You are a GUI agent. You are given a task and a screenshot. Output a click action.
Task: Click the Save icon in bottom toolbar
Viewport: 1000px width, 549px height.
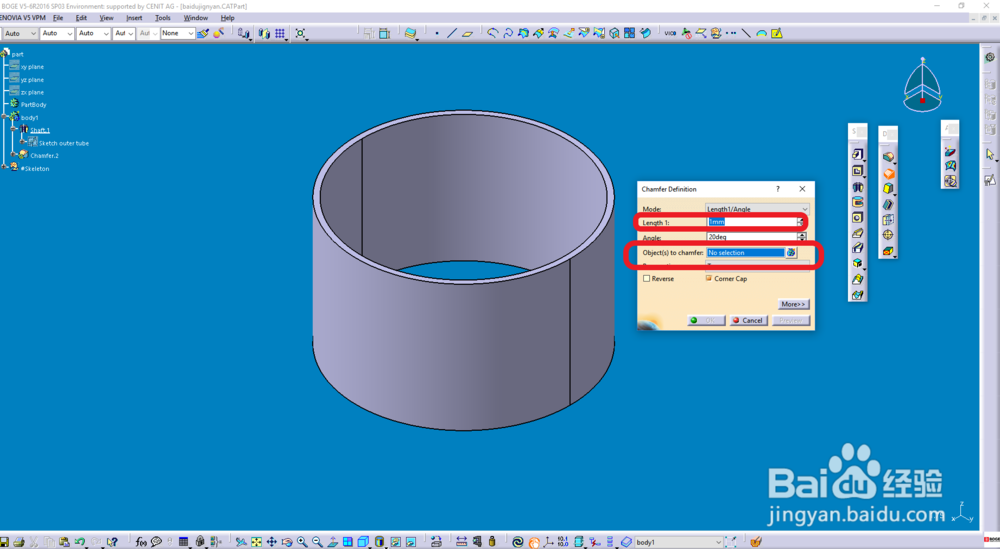pyautogui.click(x=4, y=542)
